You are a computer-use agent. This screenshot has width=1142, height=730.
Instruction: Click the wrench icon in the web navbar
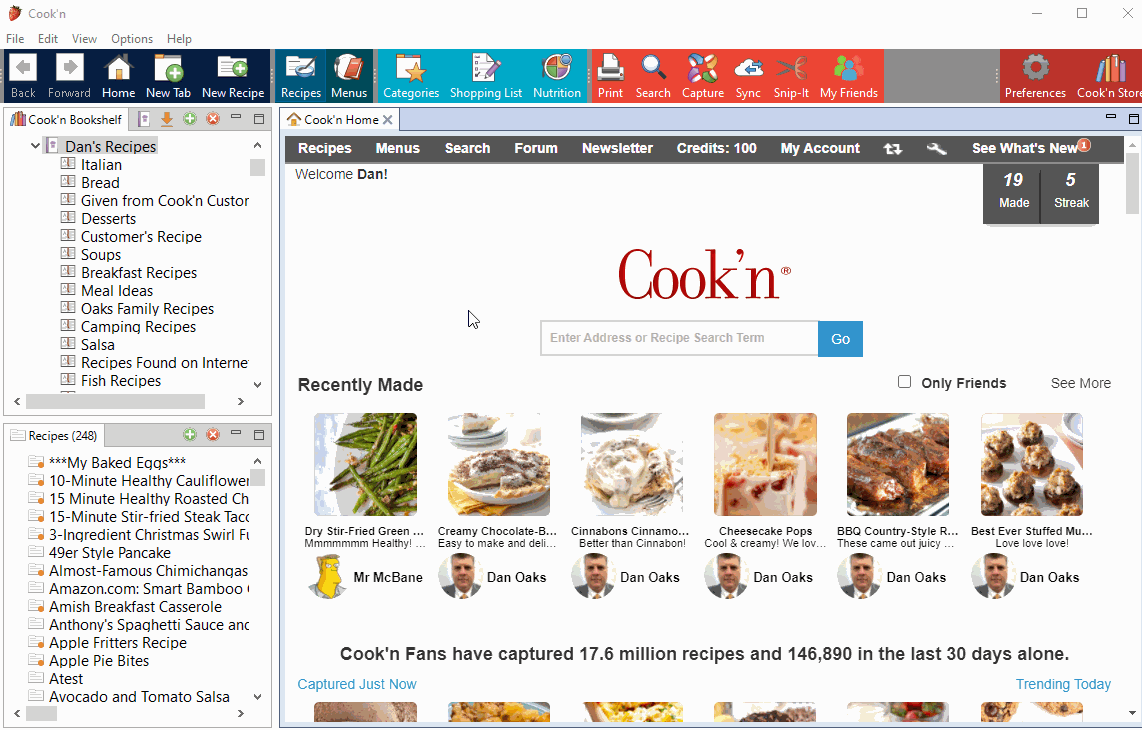tap(936, 149)
